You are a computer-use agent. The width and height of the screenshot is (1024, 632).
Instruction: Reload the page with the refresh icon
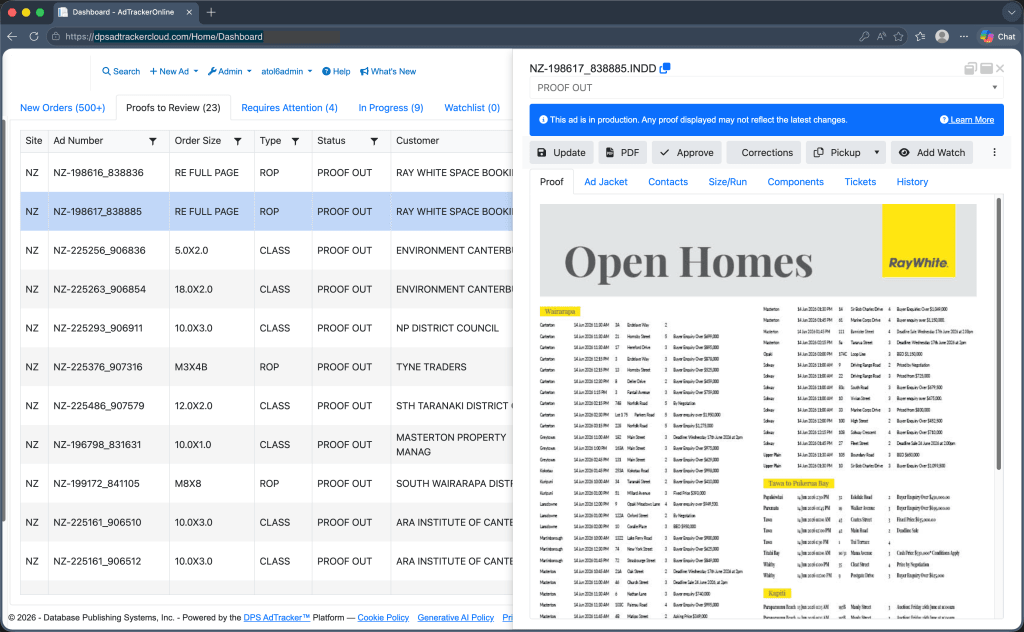click(x=34, y=37)
